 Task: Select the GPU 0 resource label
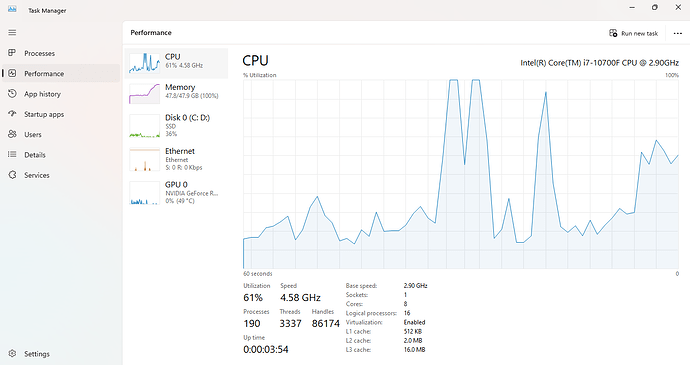[x=176, y=184]
